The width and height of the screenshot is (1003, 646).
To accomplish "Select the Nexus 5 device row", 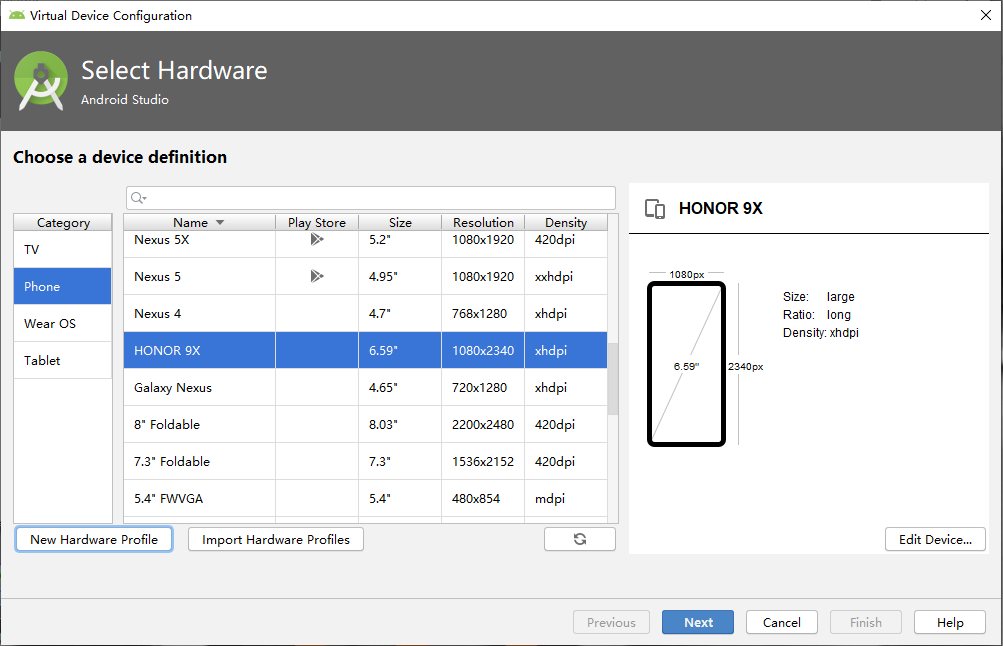I will pyautogui.click(x=365, y=276).
